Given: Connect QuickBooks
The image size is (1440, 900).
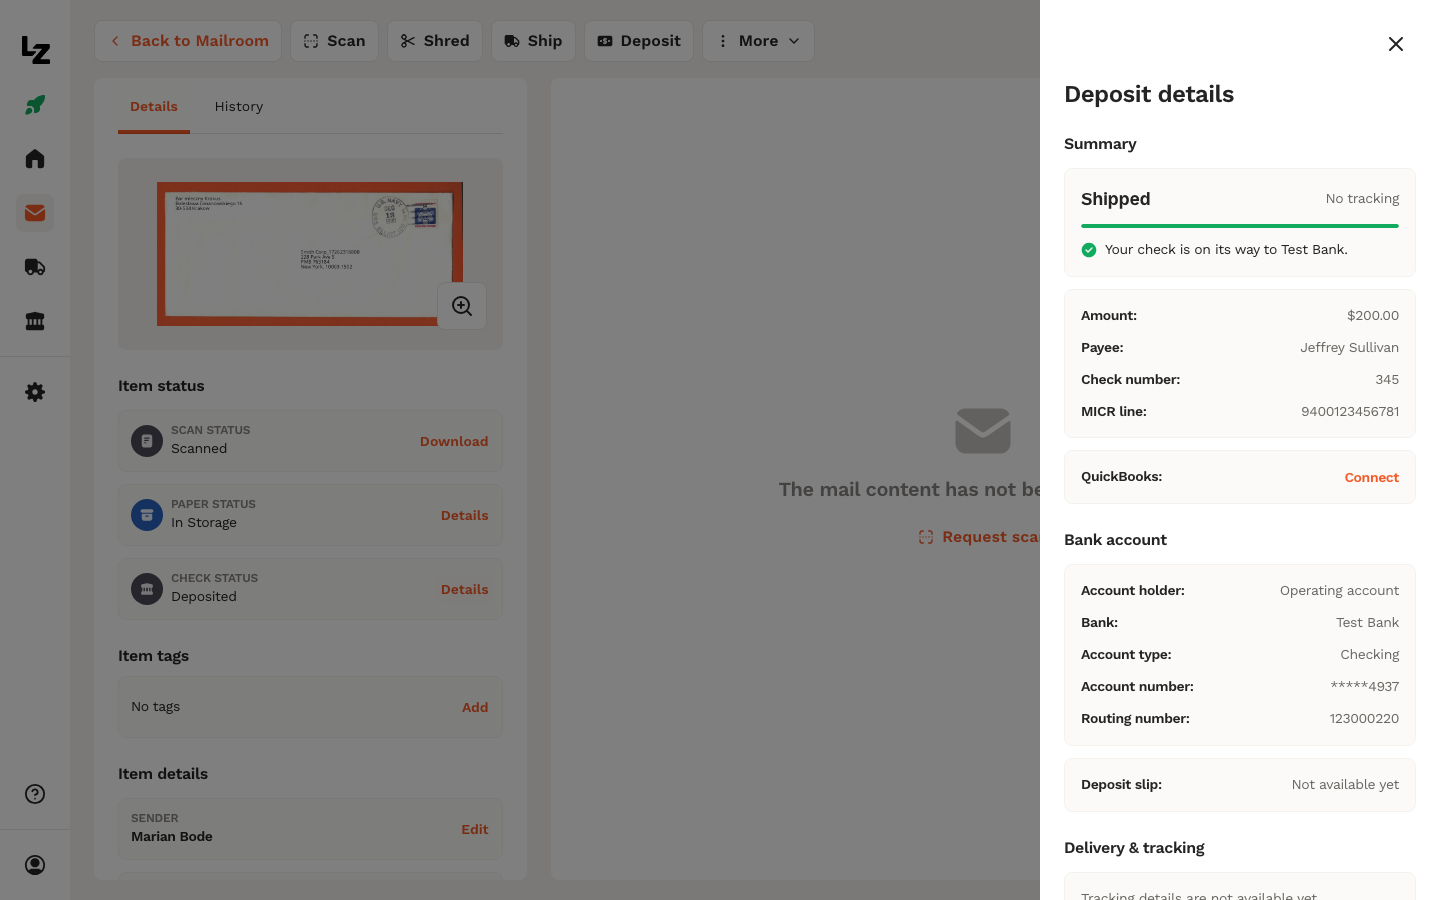Looking at the screenshot, I should click(x=1372, y=477).
